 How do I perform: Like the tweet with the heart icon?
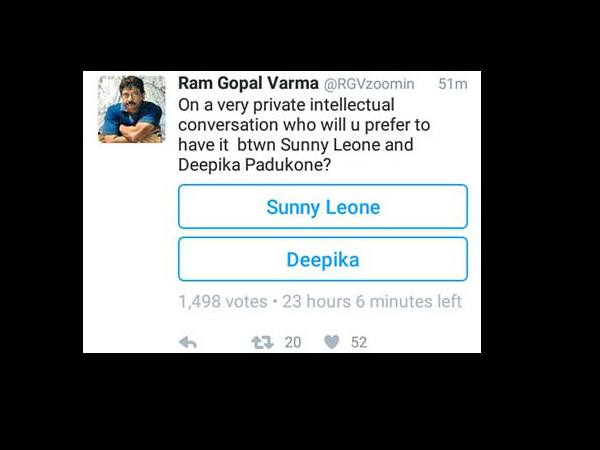(x=332, y=342)
